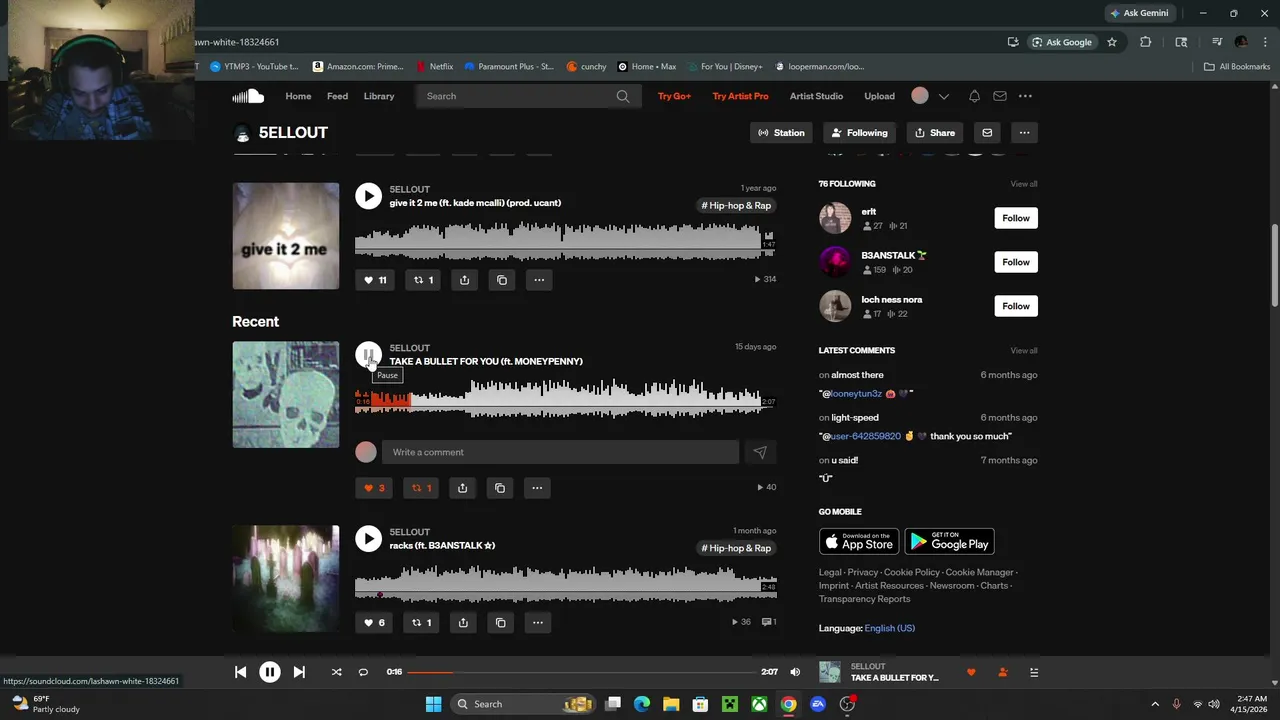Go to Feed in navigation
1280x720 pixels.
coord(338,96)
